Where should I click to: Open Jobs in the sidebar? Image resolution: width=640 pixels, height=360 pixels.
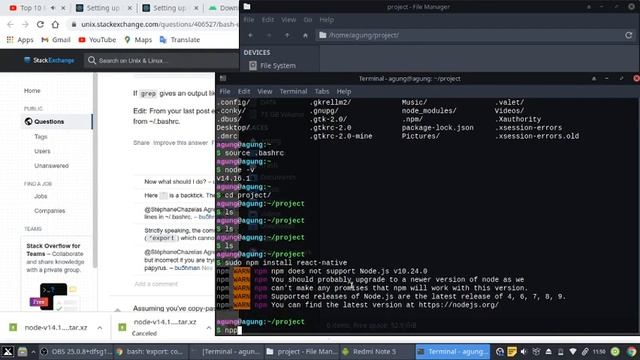pos(41,196)
